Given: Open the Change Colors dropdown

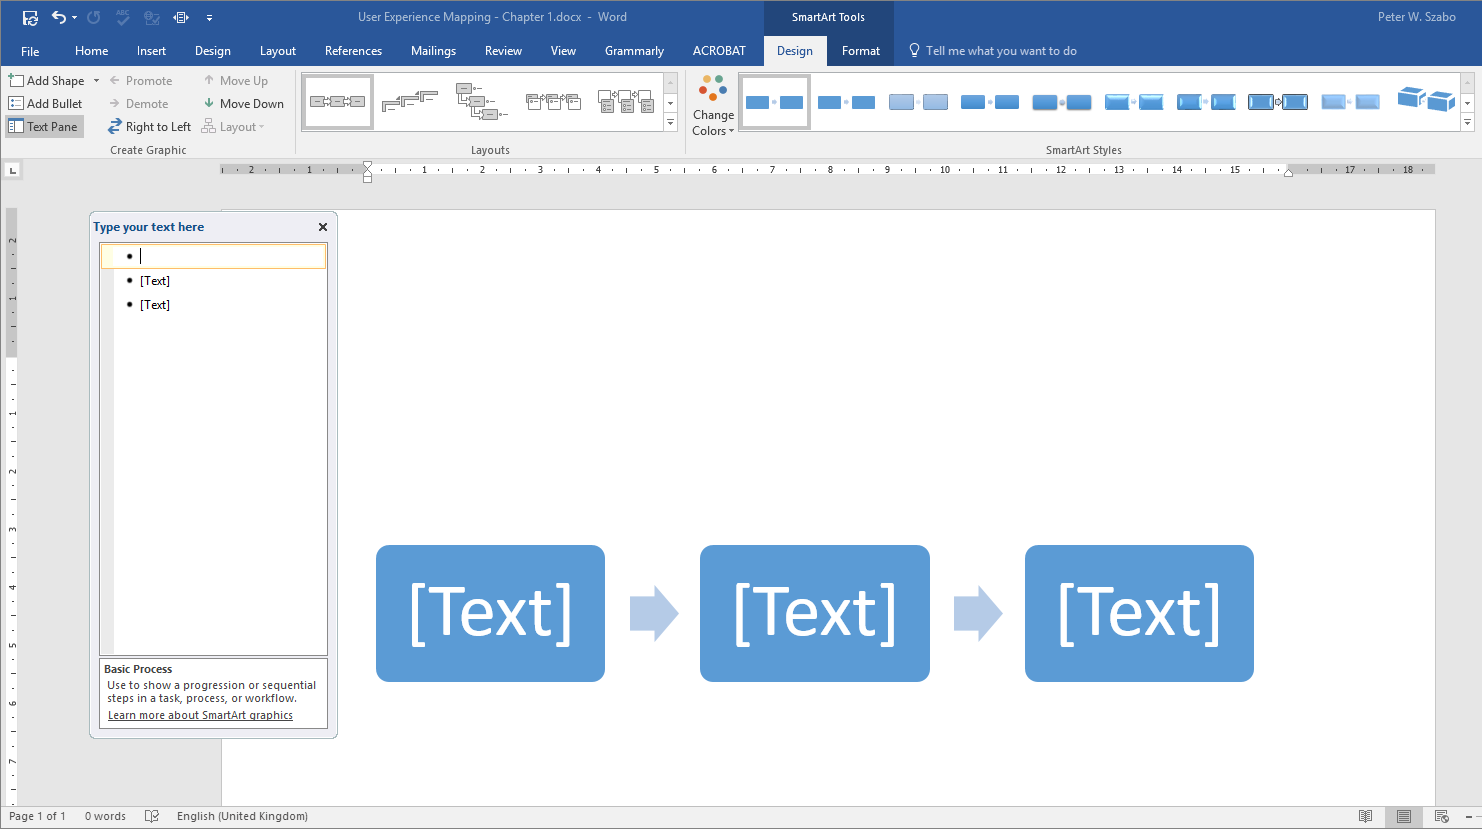Looking at the screenshot, I should [713, 106].
